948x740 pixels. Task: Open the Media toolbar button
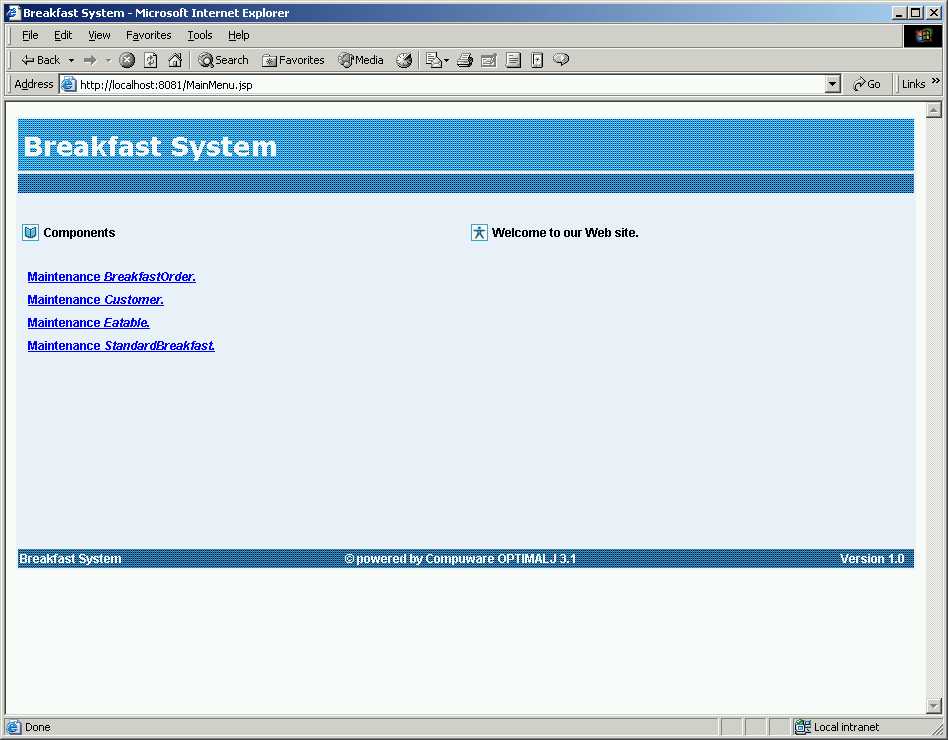pos(361,60)
